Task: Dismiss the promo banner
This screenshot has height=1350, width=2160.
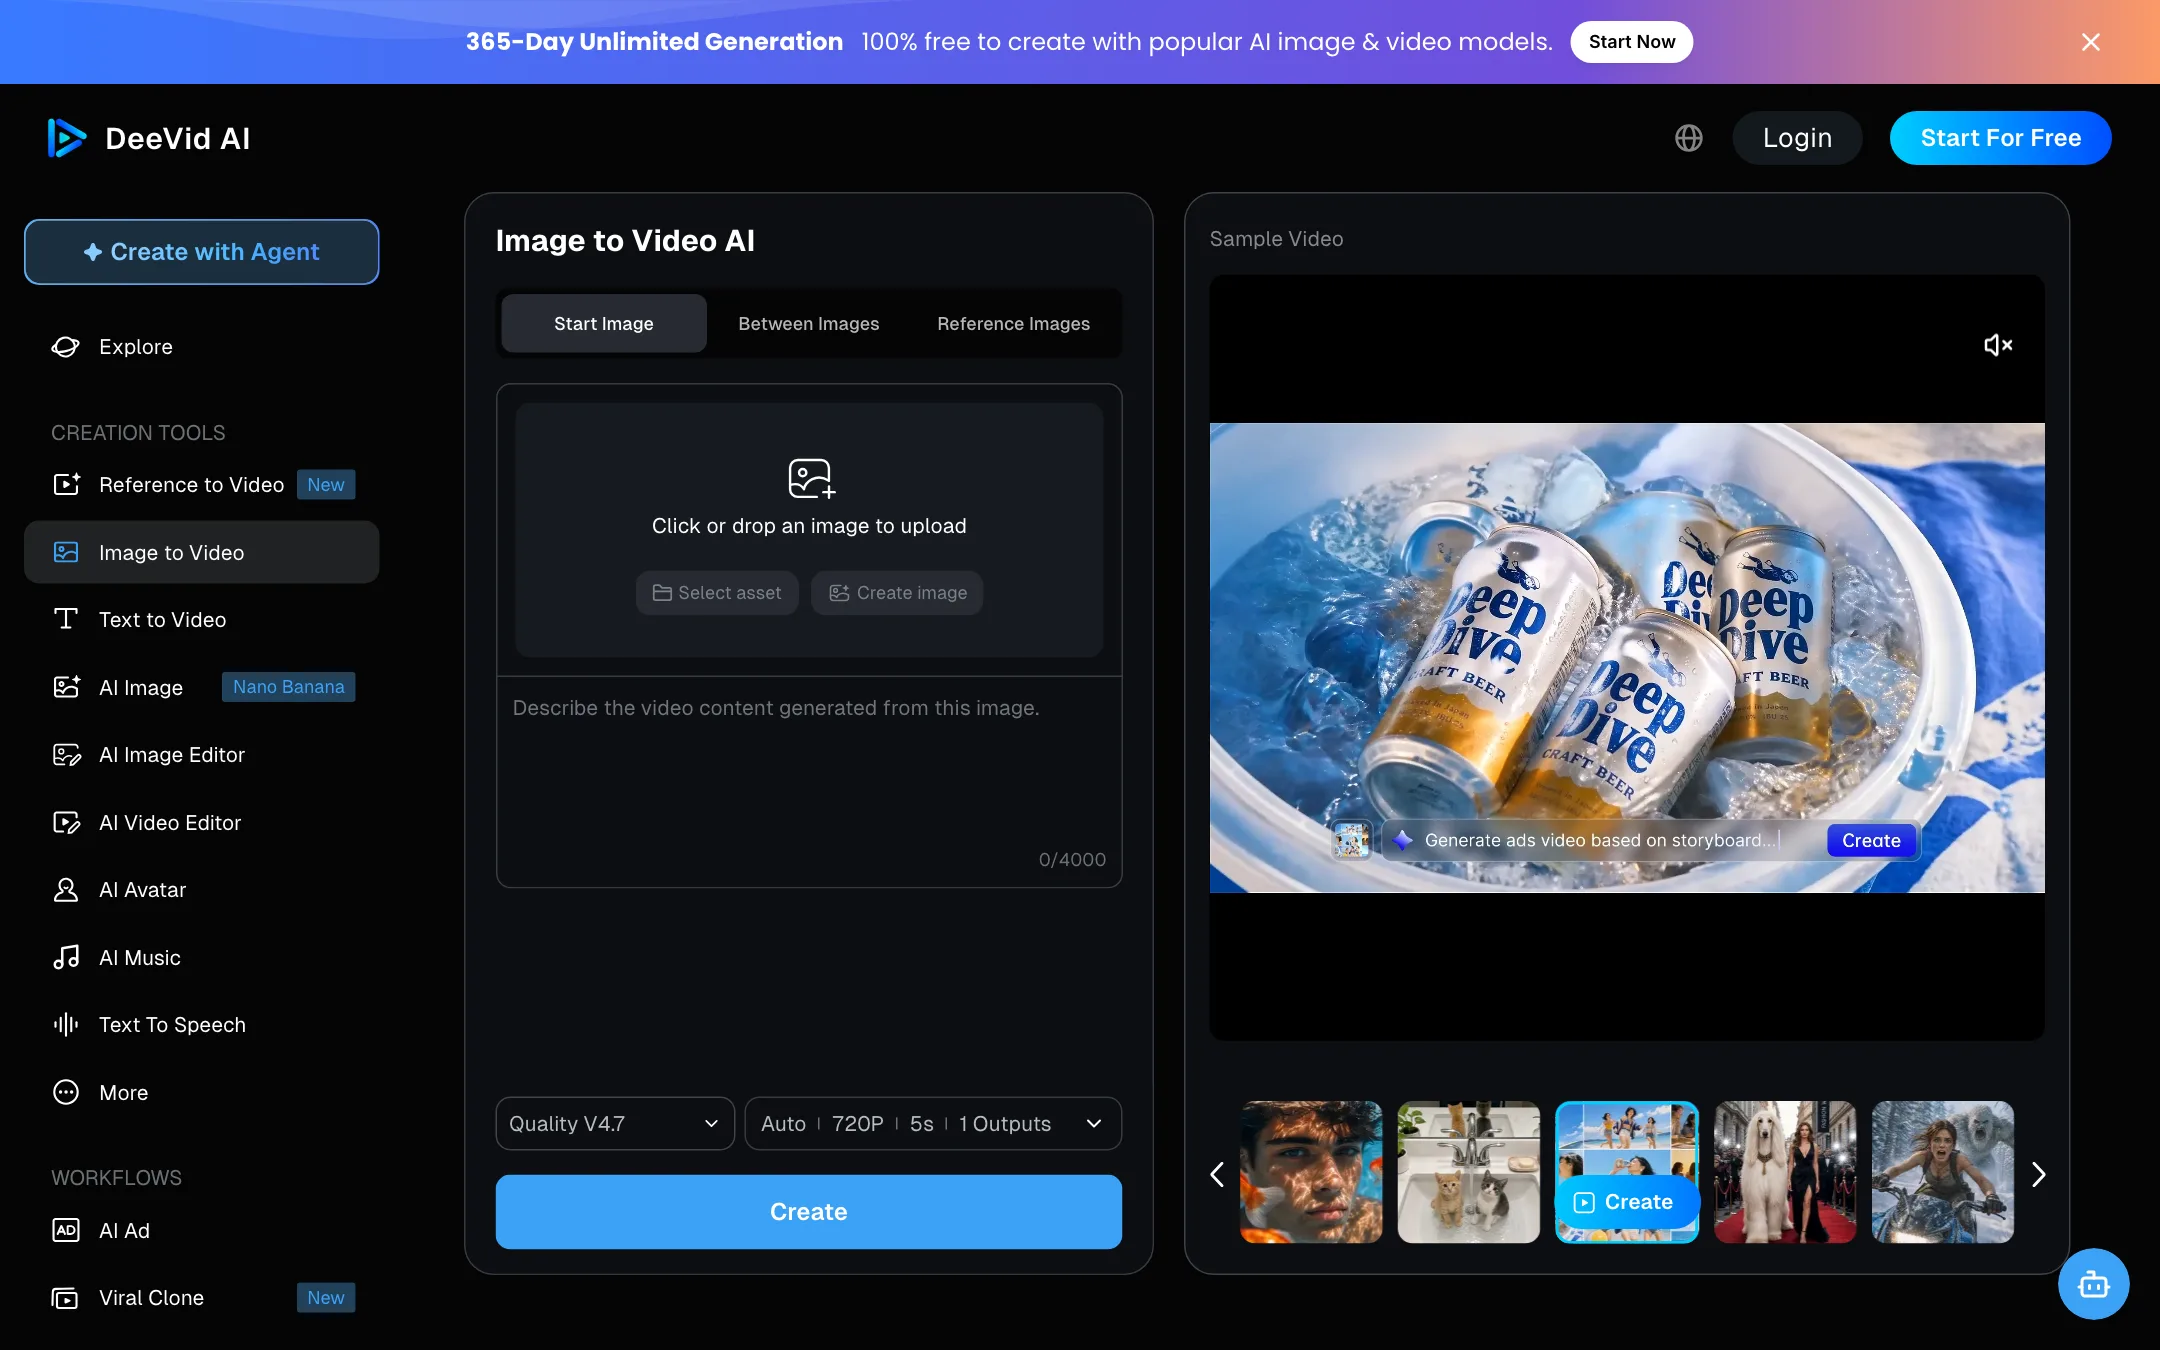Action: click(2090, 42)
